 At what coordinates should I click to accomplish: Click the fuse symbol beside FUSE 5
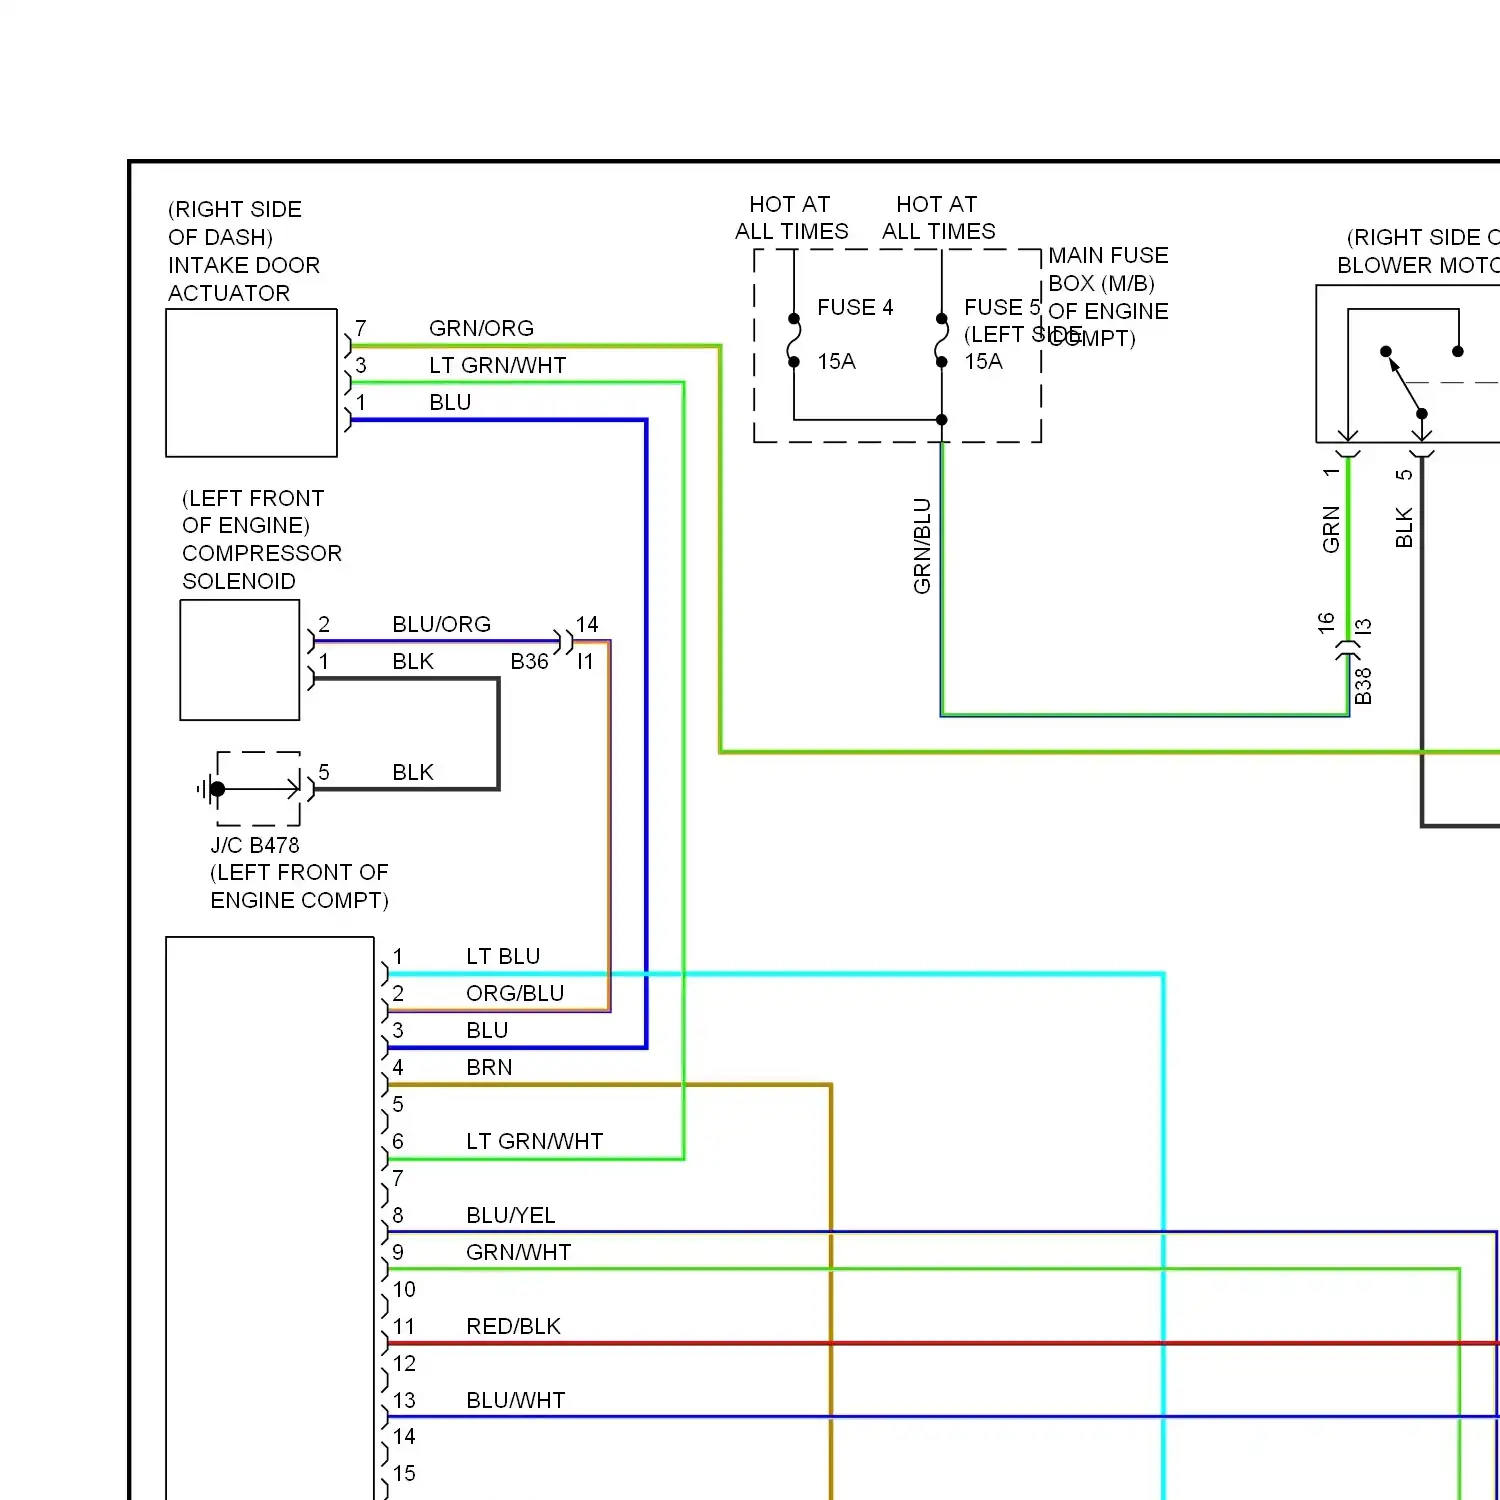tap(941, 340)
